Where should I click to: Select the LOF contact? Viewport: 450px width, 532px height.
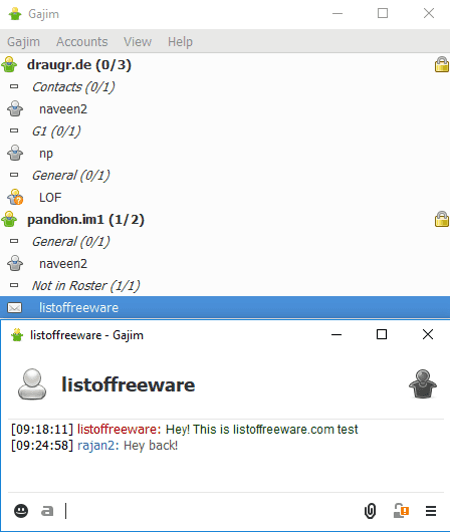[225, 197]
